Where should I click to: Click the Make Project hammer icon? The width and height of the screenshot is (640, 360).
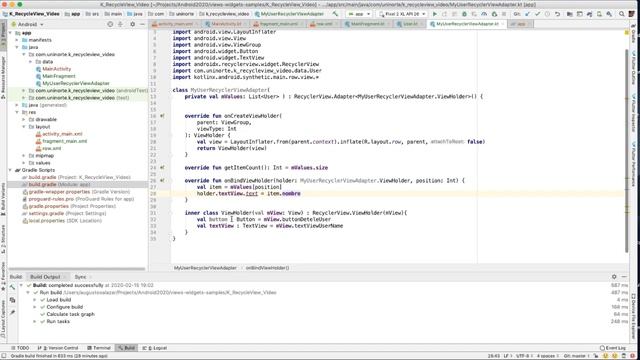(x=335, y=14)
